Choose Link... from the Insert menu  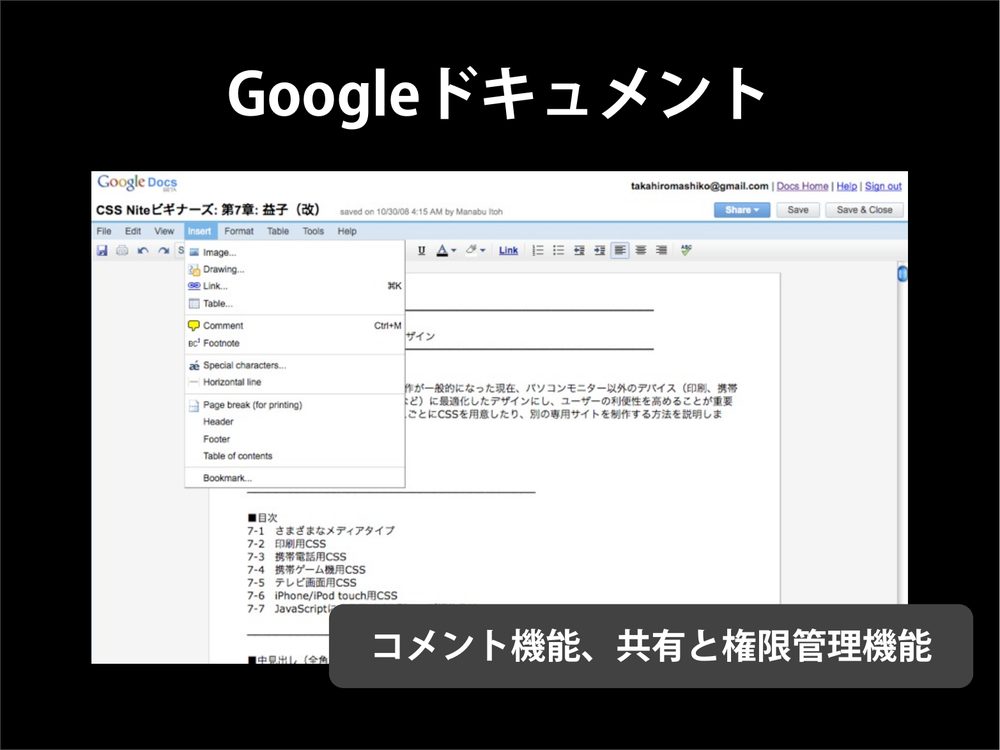[x=295, y=286]
